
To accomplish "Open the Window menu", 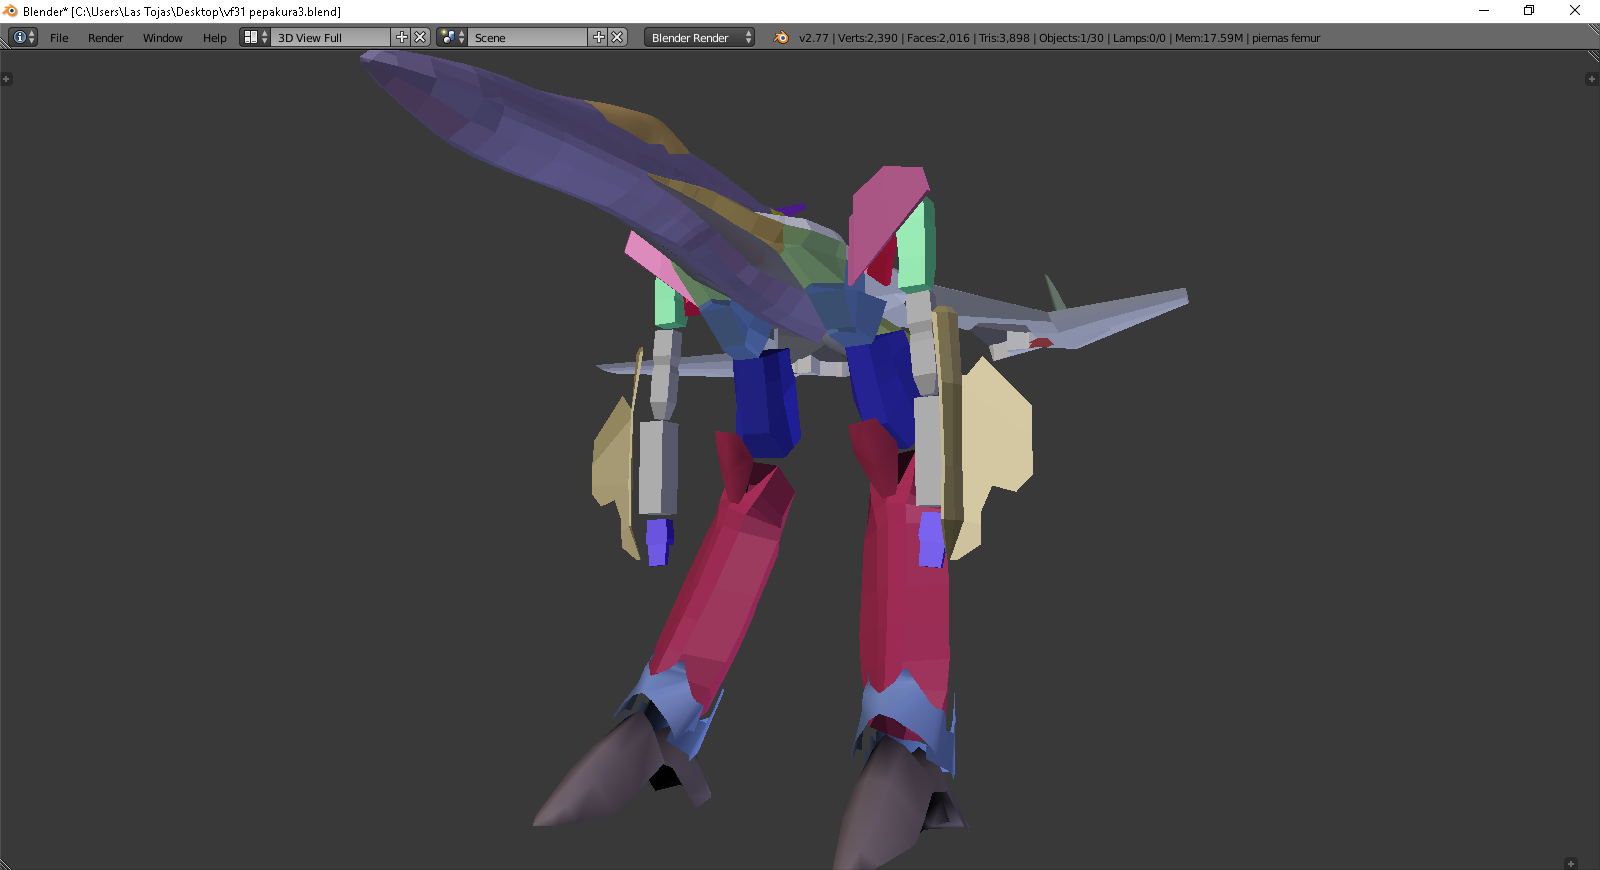I will 162,38.
